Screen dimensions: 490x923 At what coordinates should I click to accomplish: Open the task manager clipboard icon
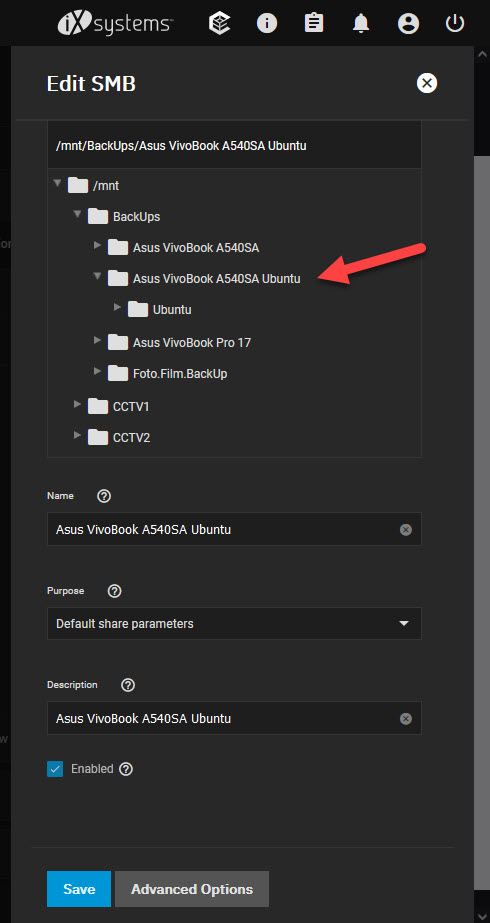click(314, 24)
